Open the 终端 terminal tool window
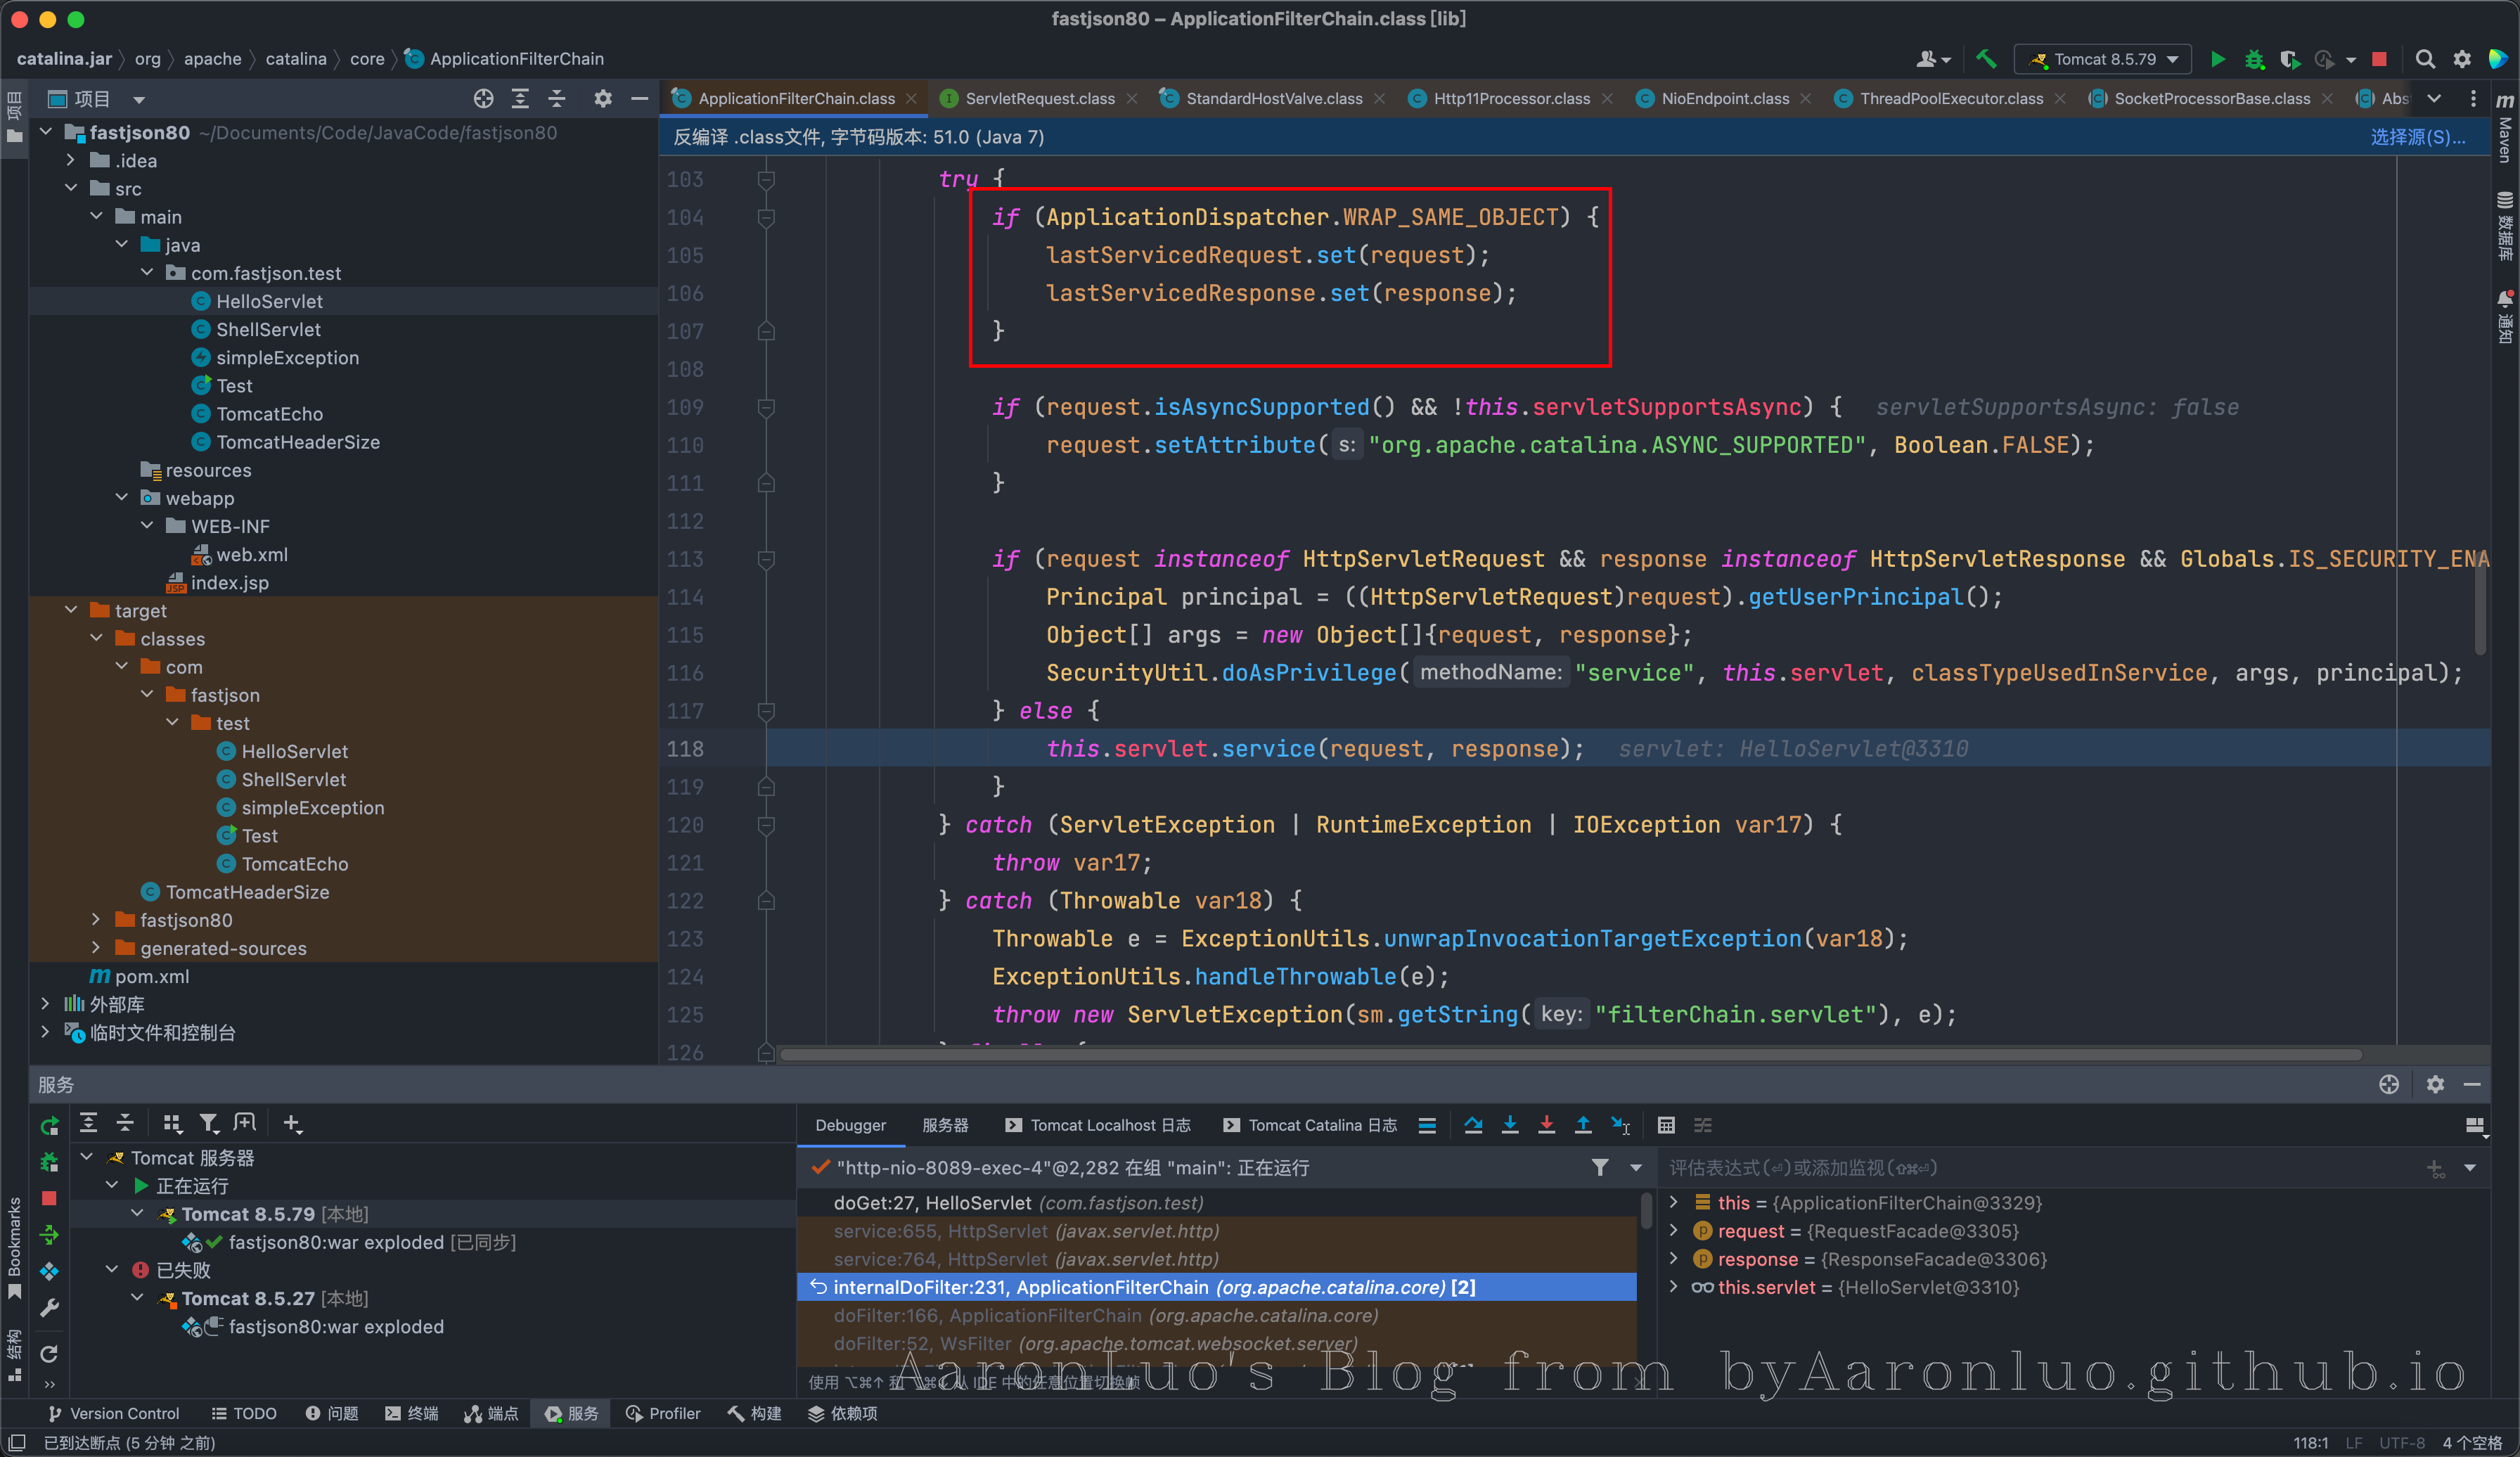The image size is (2520, 1457). coord(412,1413)
